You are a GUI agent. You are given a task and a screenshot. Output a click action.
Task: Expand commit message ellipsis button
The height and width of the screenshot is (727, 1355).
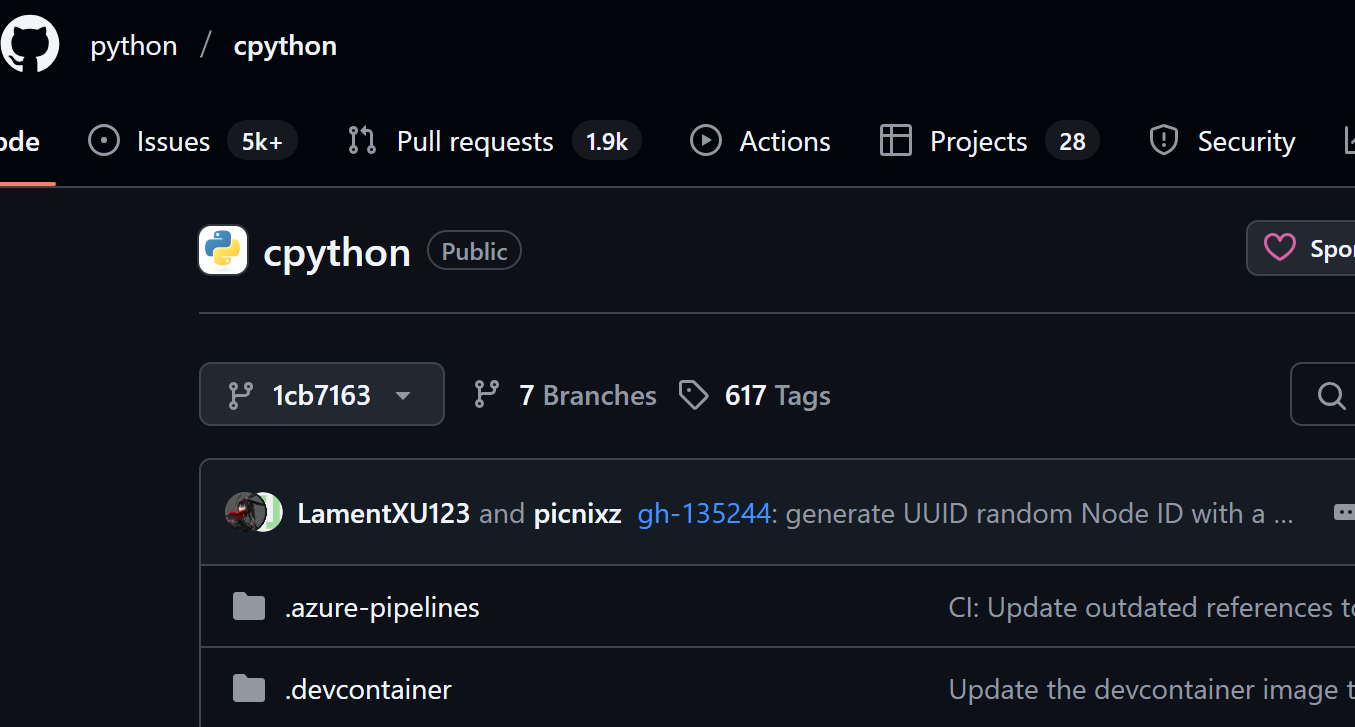[1344, 513]
